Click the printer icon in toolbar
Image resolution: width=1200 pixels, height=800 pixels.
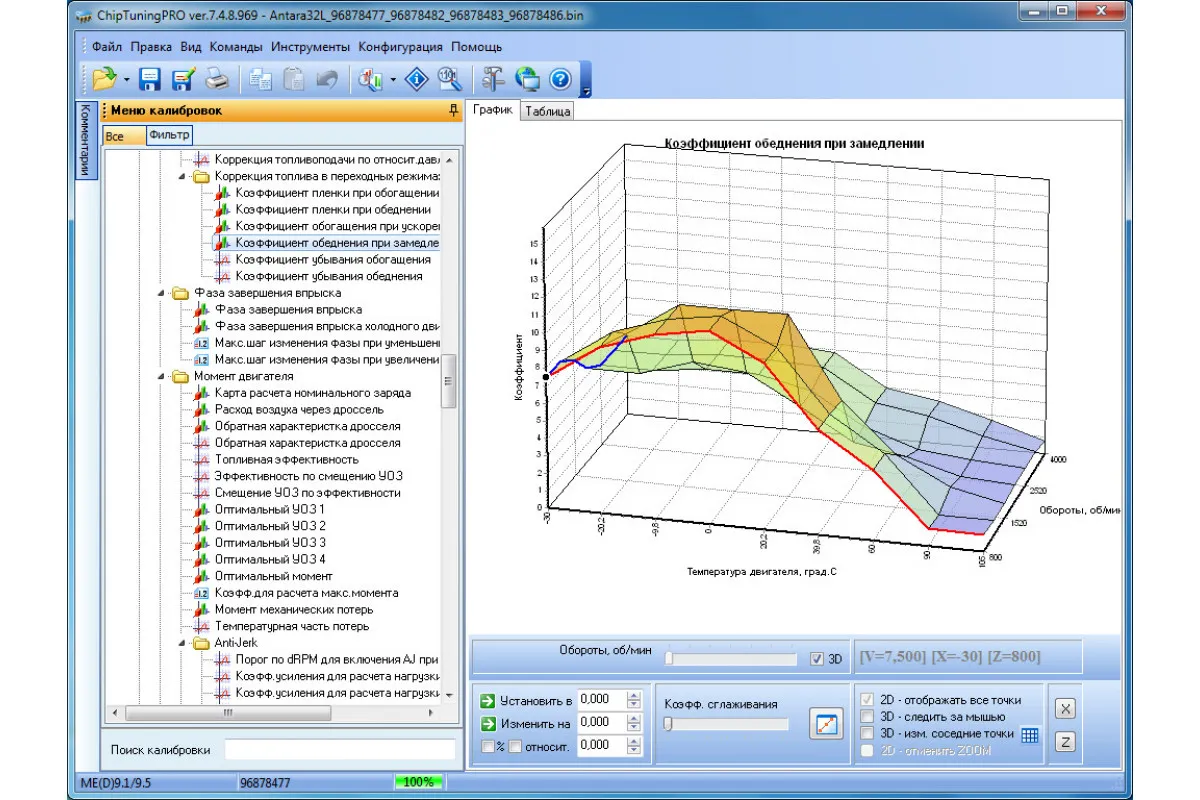coord(217,78)
